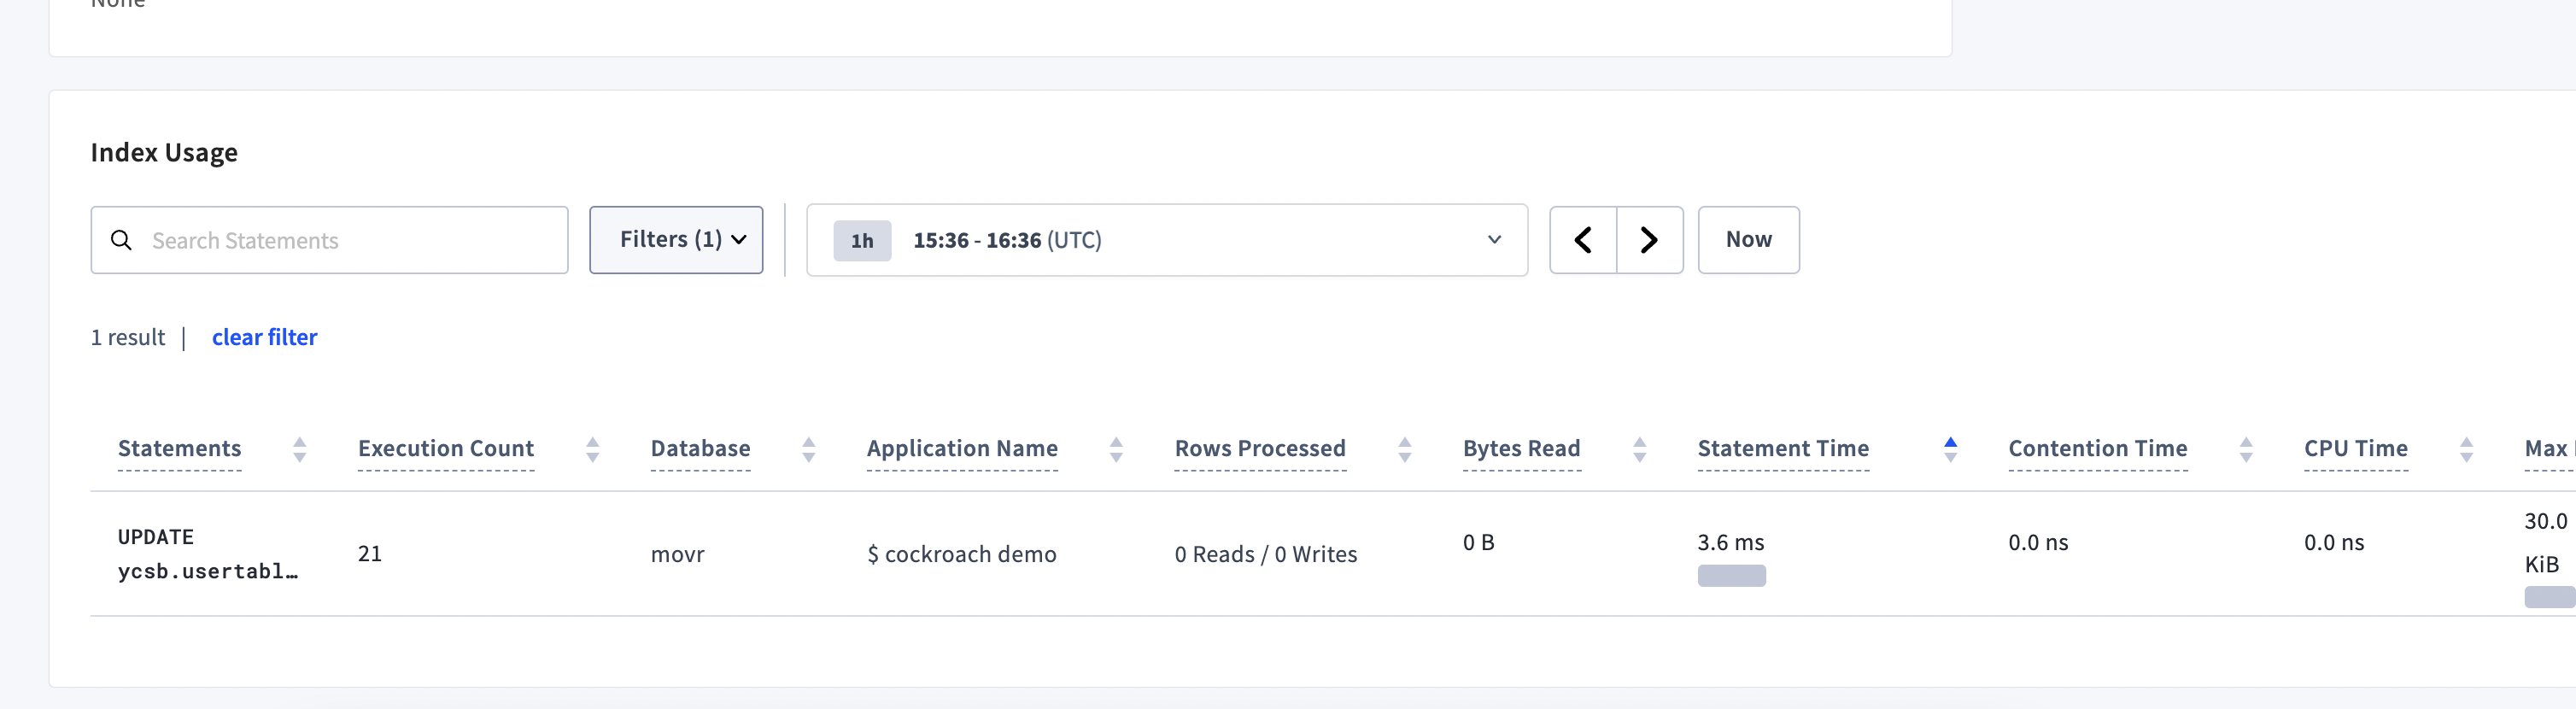
Task: Expand the 15:36 - 16:36 time range selector
Action: pyautogui.click(x=1167, y=240)
